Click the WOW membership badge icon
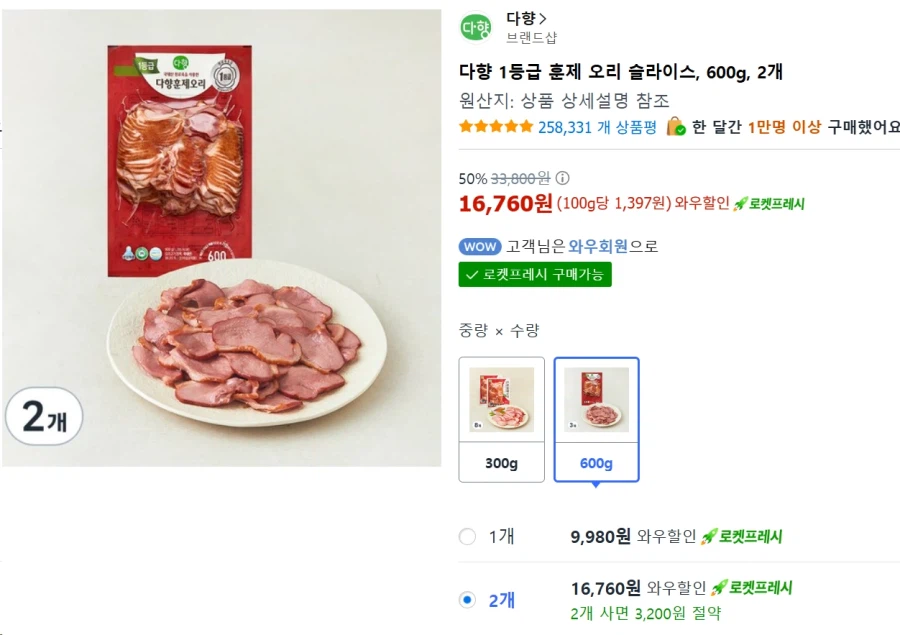 [x=480, y=246]
